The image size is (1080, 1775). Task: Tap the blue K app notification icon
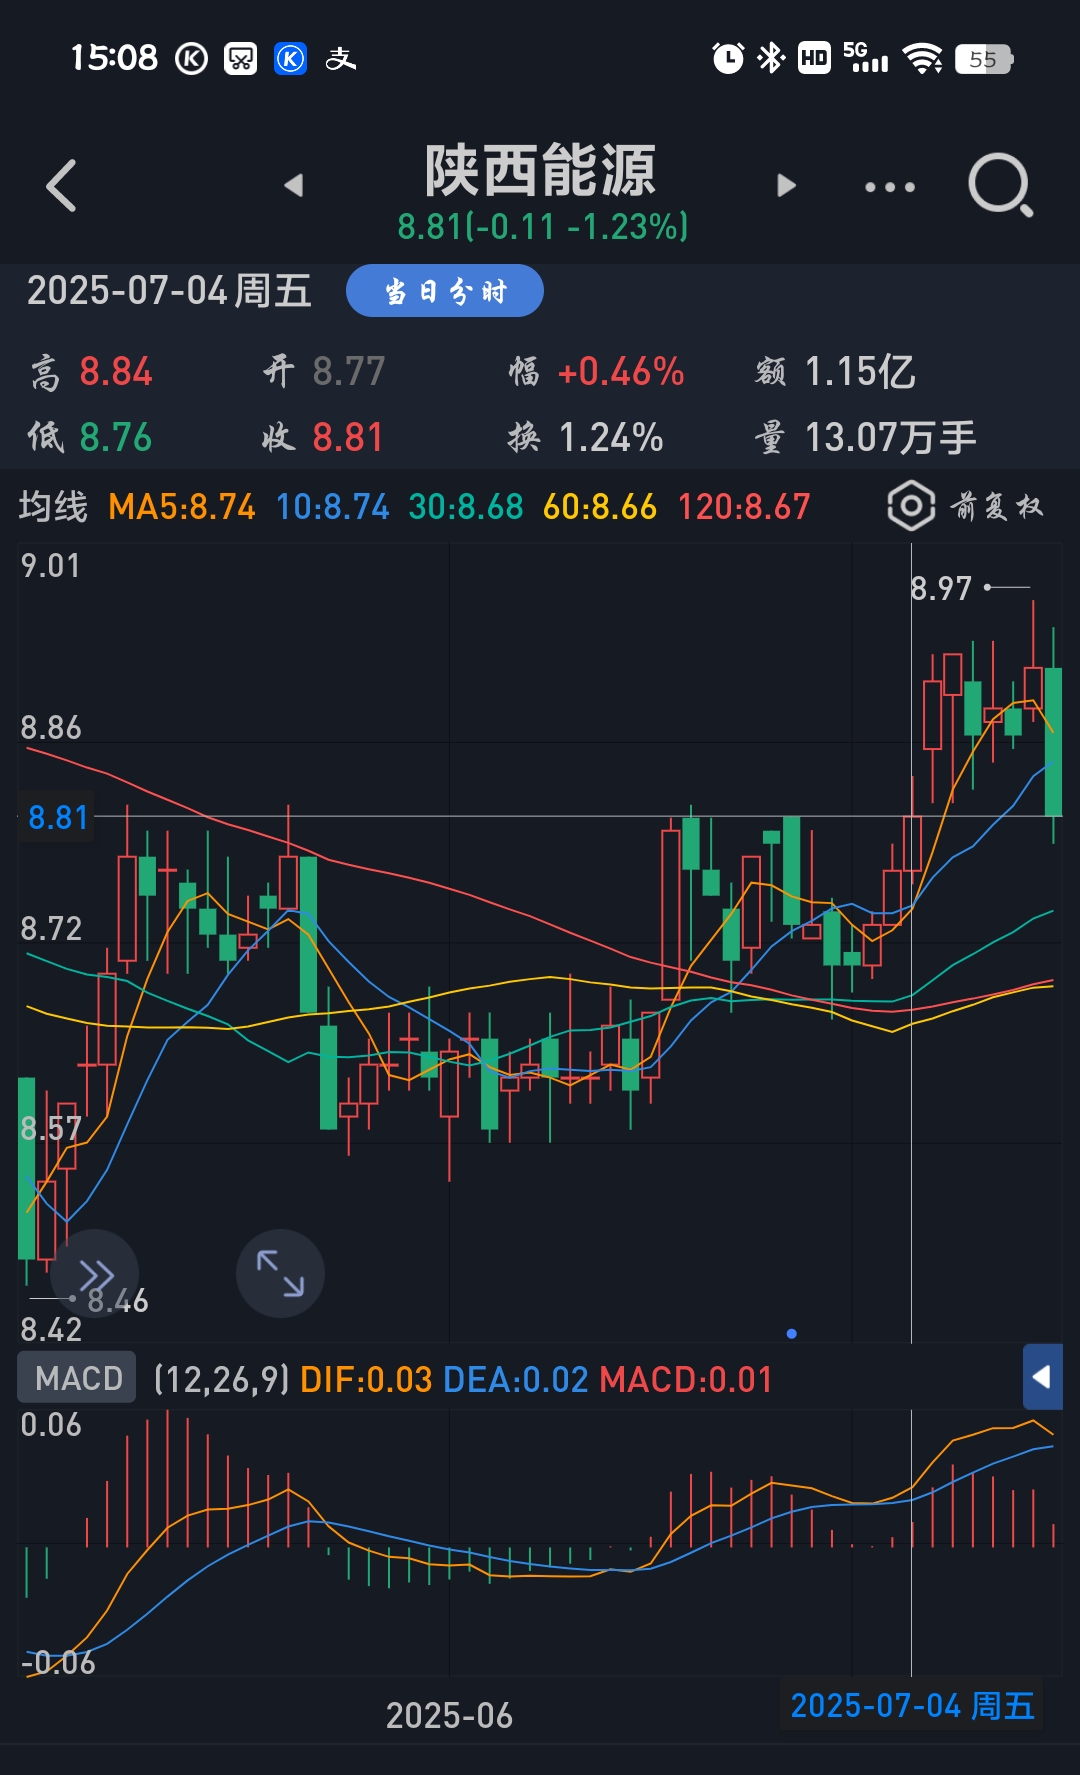point(290,59)
